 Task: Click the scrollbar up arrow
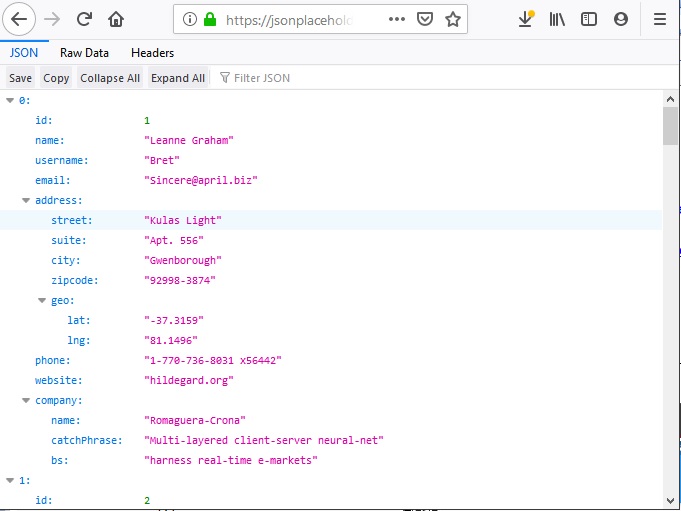pos(670,99)
